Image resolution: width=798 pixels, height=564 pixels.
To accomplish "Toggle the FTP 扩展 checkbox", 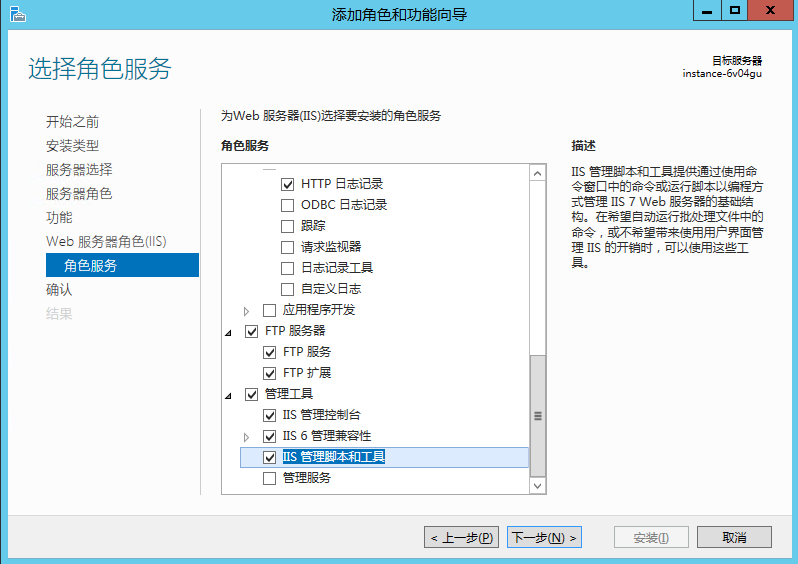I will click(269, 373).
